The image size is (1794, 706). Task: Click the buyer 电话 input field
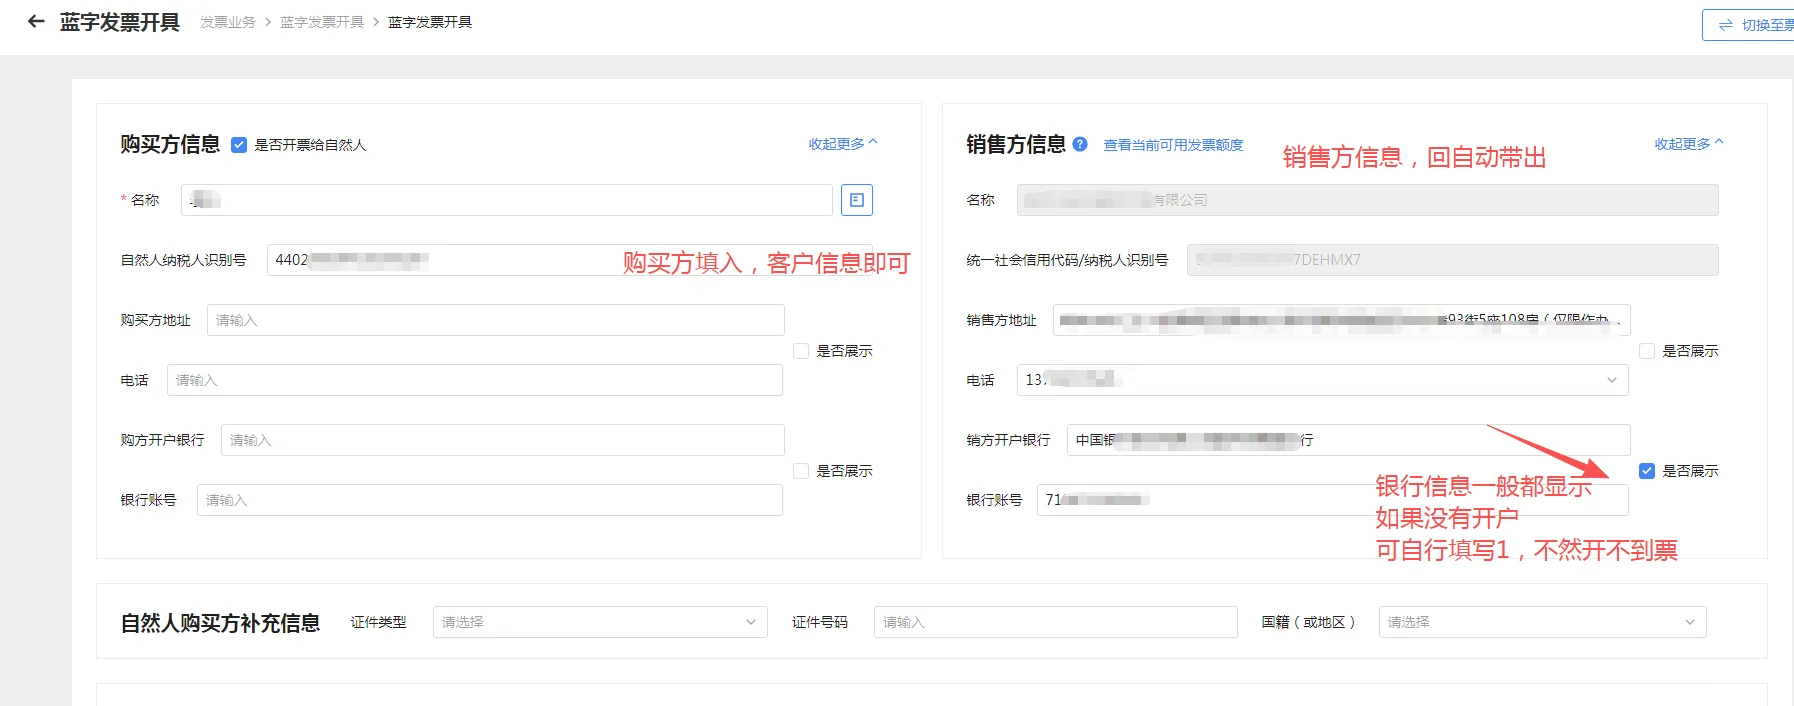tap(475, 380)
